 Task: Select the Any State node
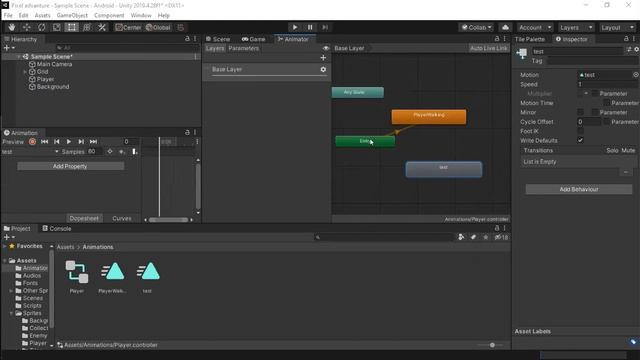(358, 92)
